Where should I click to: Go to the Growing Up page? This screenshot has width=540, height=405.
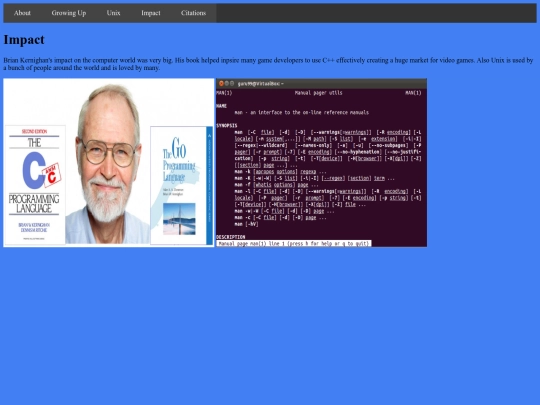click(x=69, y=13)
